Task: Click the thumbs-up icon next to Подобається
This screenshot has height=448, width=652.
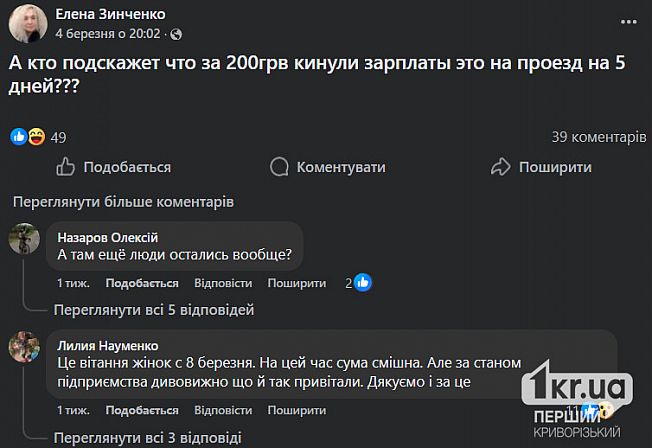Action: [x=65, y=167]
